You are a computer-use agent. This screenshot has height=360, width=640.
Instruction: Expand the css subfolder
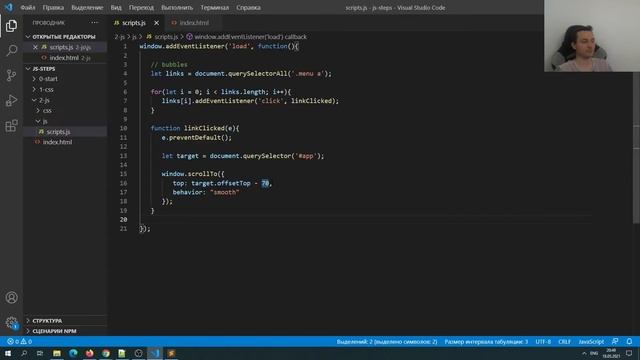(x=43, y=111)
